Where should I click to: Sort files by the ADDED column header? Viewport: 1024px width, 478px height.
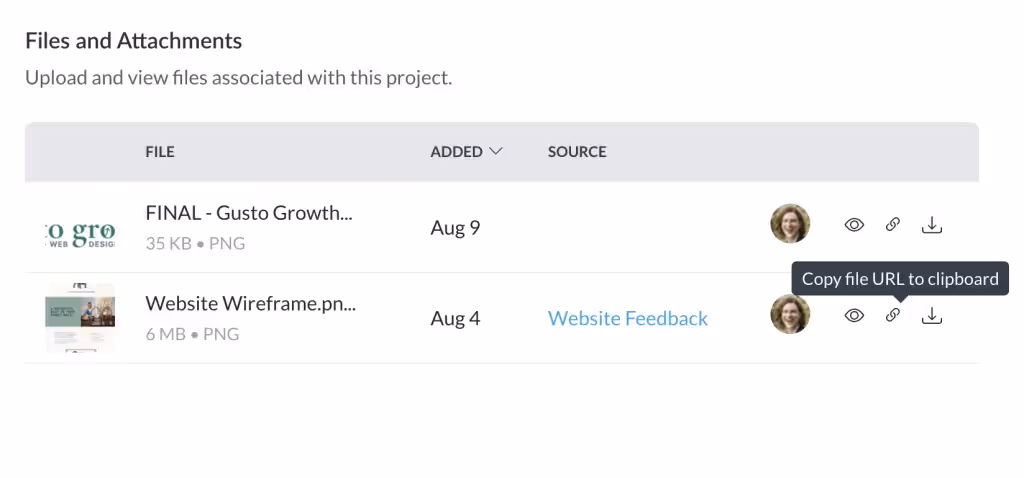coord(456,152)
